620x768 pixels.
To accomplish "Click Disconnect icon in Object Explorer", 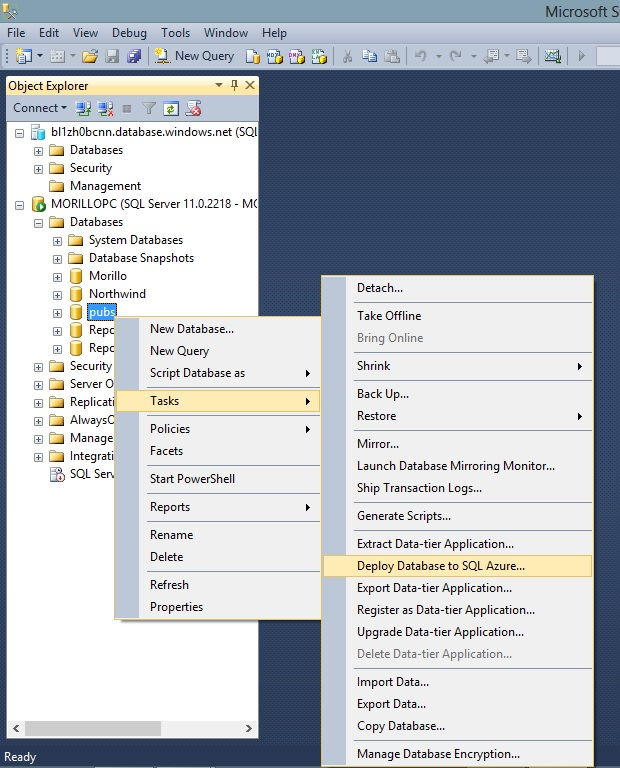I will pyautogui.click(x=105, y=108).
